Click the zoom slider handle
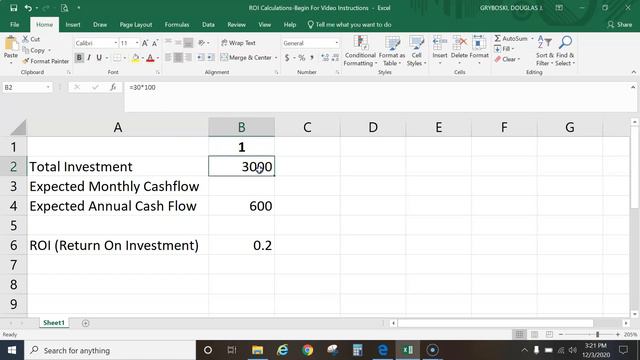This screenshot has width=640, height=360. (598, 334)
